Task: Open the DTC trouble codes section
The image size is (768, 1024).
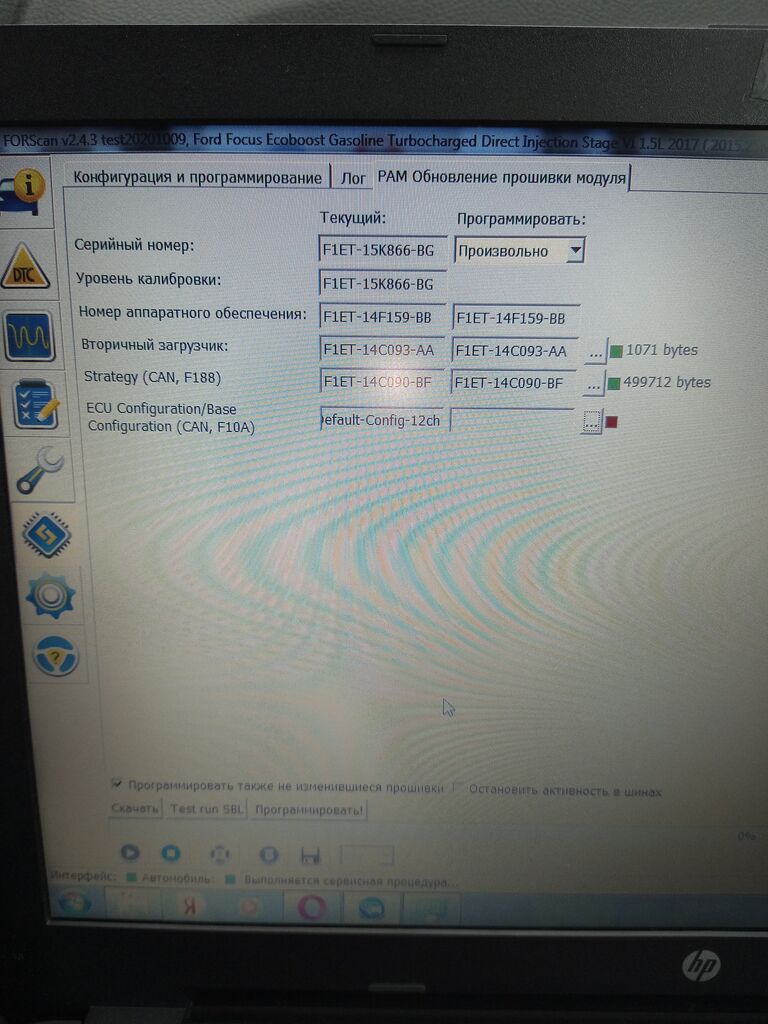Action: point(25,266)
